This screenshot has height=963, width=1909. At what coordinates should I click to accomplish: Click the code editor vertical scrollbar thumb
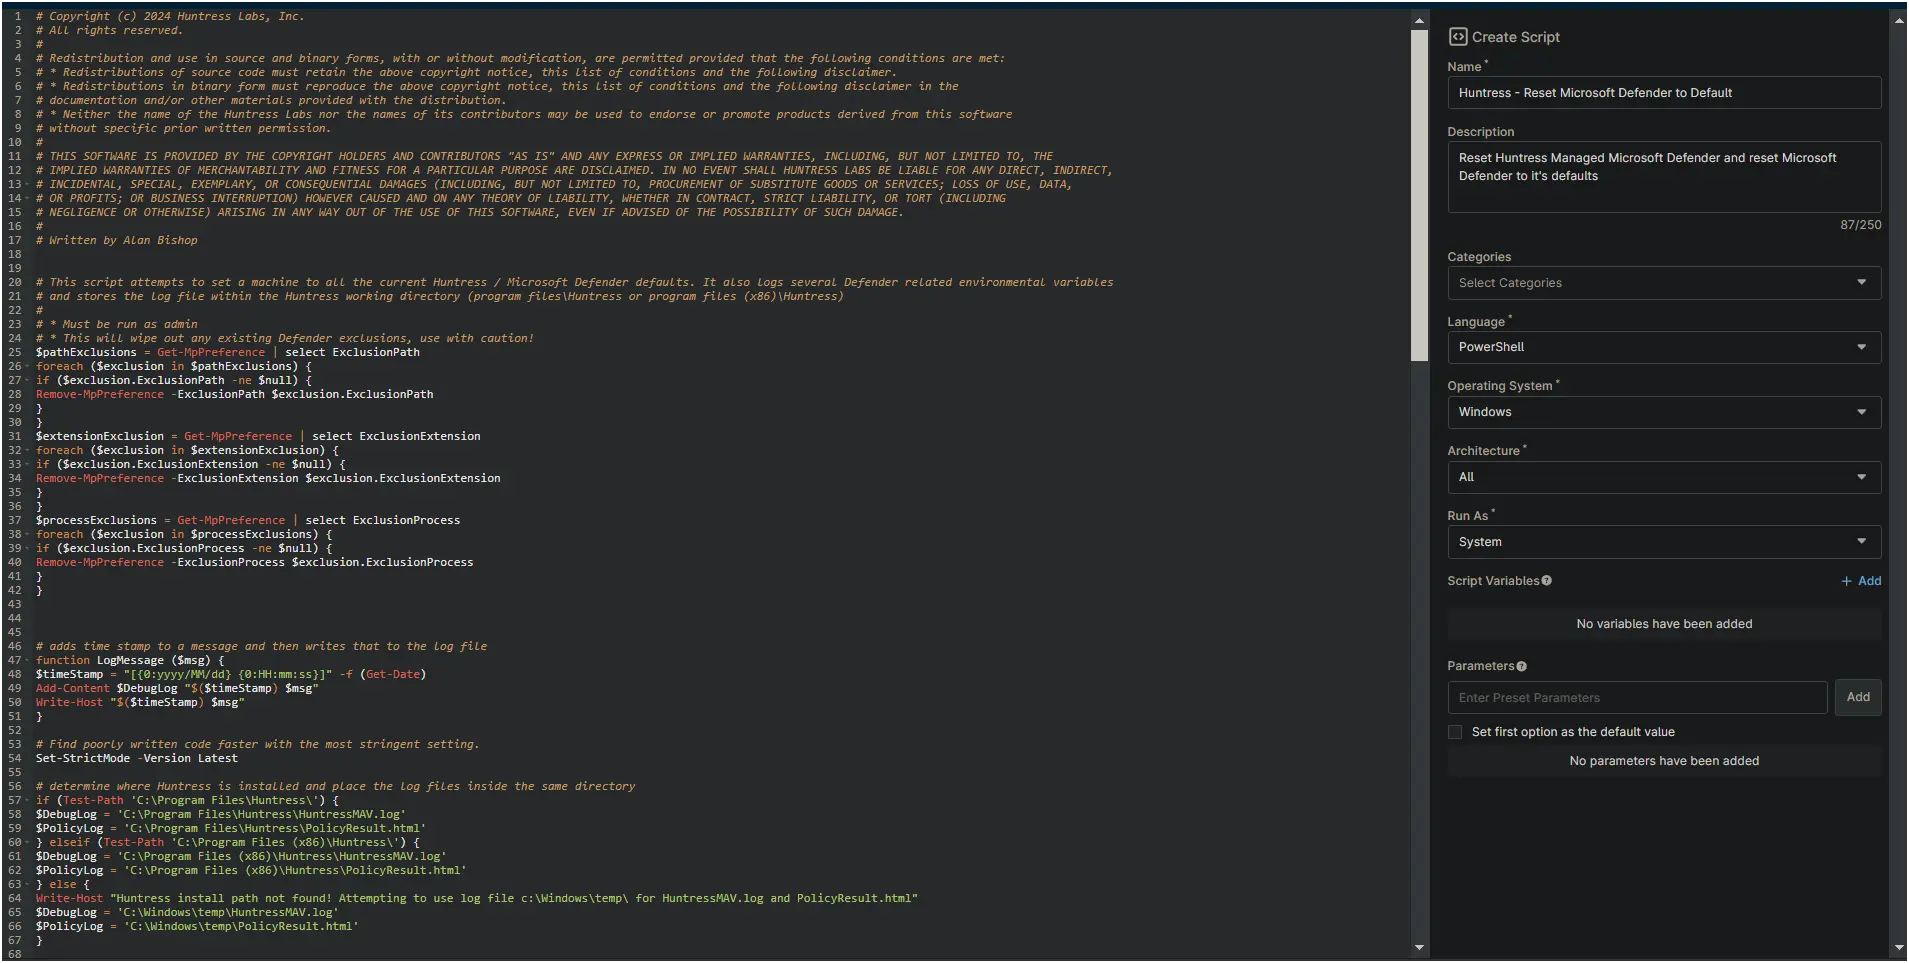1419,195
